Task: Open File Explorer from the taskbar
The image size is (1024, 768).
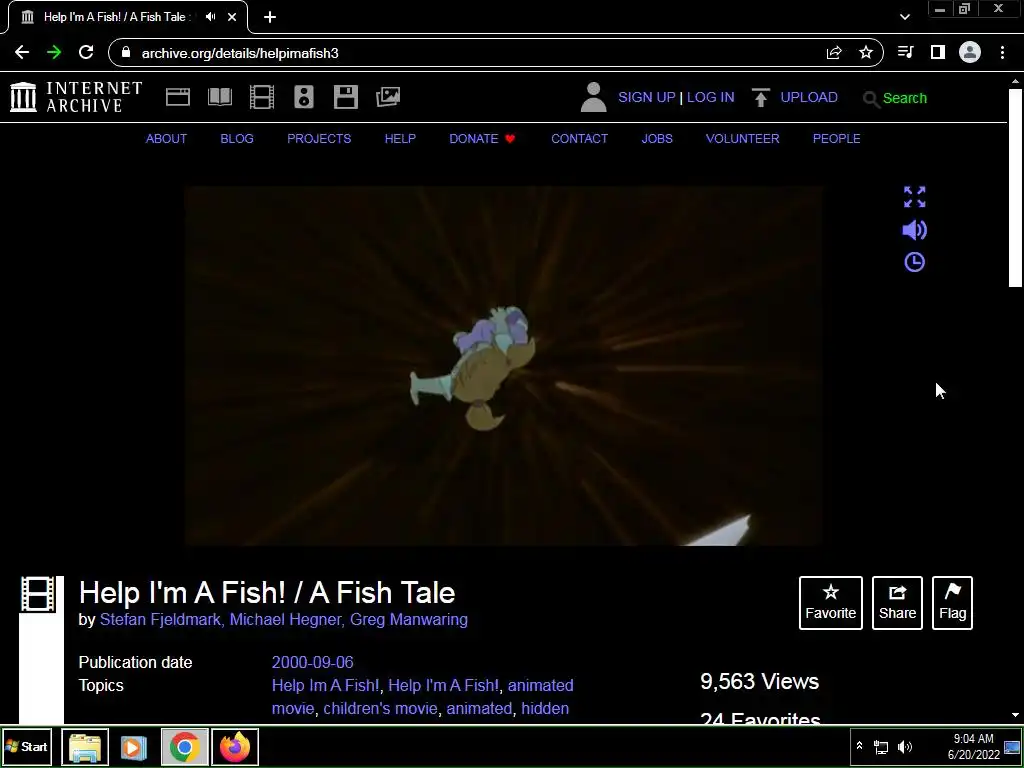Action: 85,747
